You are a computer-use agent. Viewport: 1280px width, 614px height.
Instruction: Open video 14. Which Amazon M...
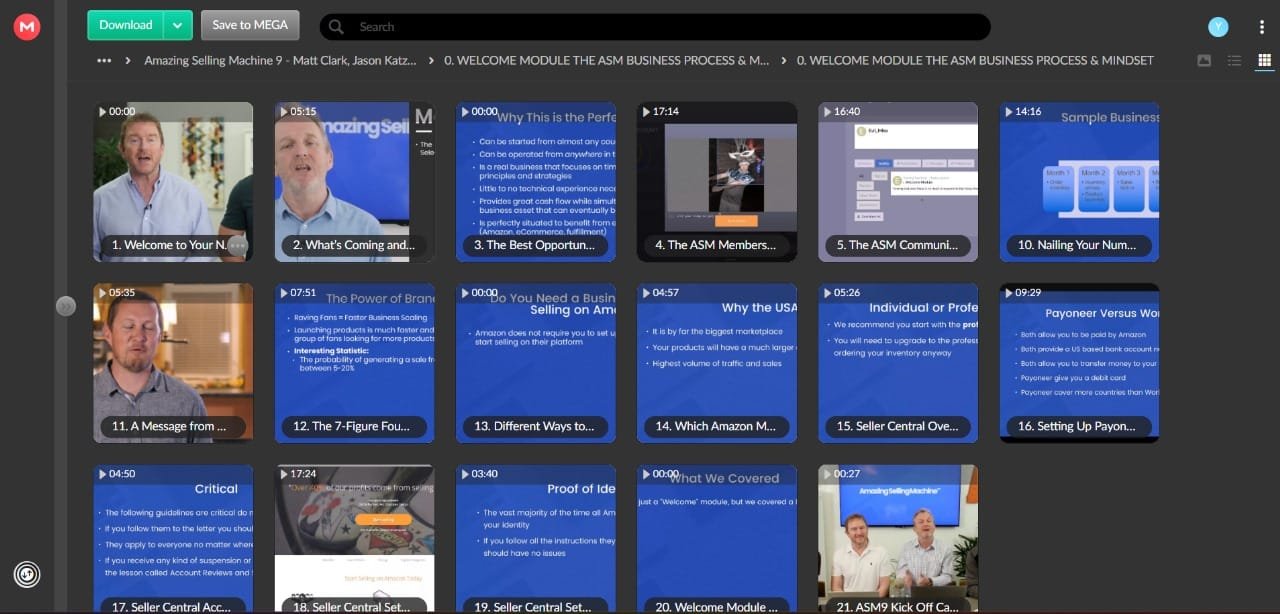(x=717, y=363)
